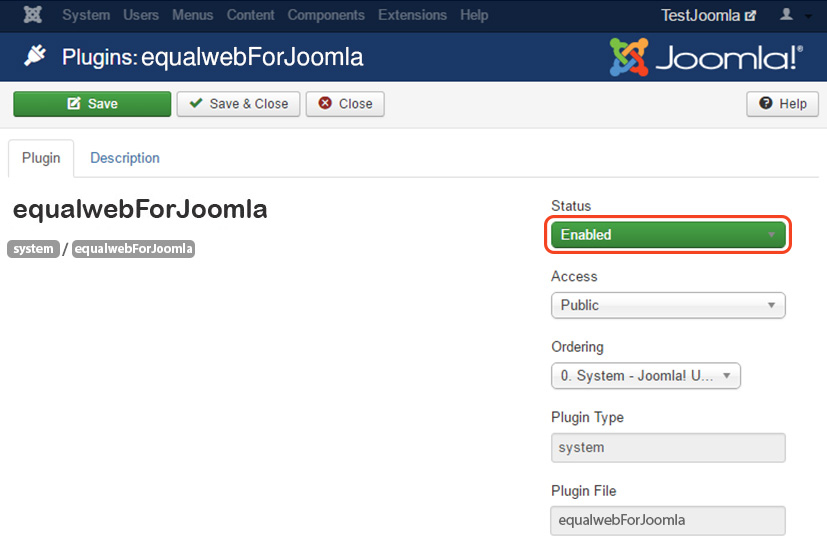
Task: Open the Components menu
Action: click(x=326, y=15)
